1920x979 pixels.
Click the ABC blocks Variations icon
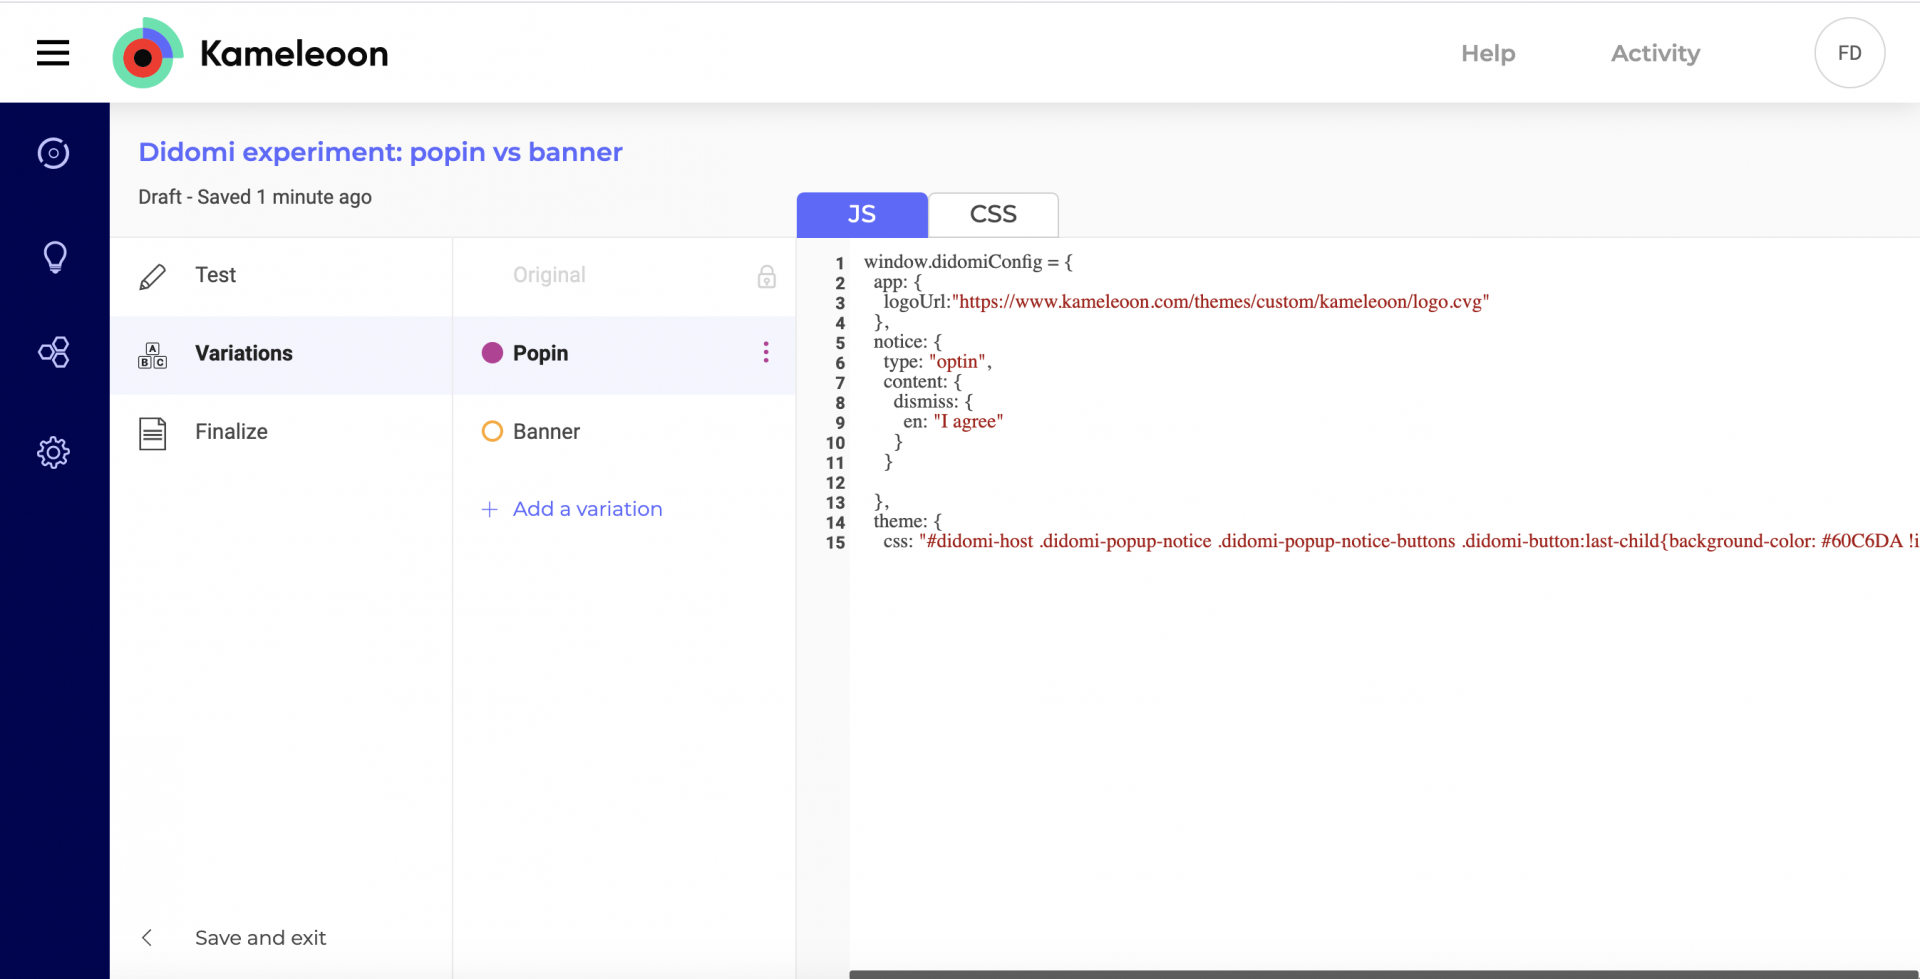[152, 355]
